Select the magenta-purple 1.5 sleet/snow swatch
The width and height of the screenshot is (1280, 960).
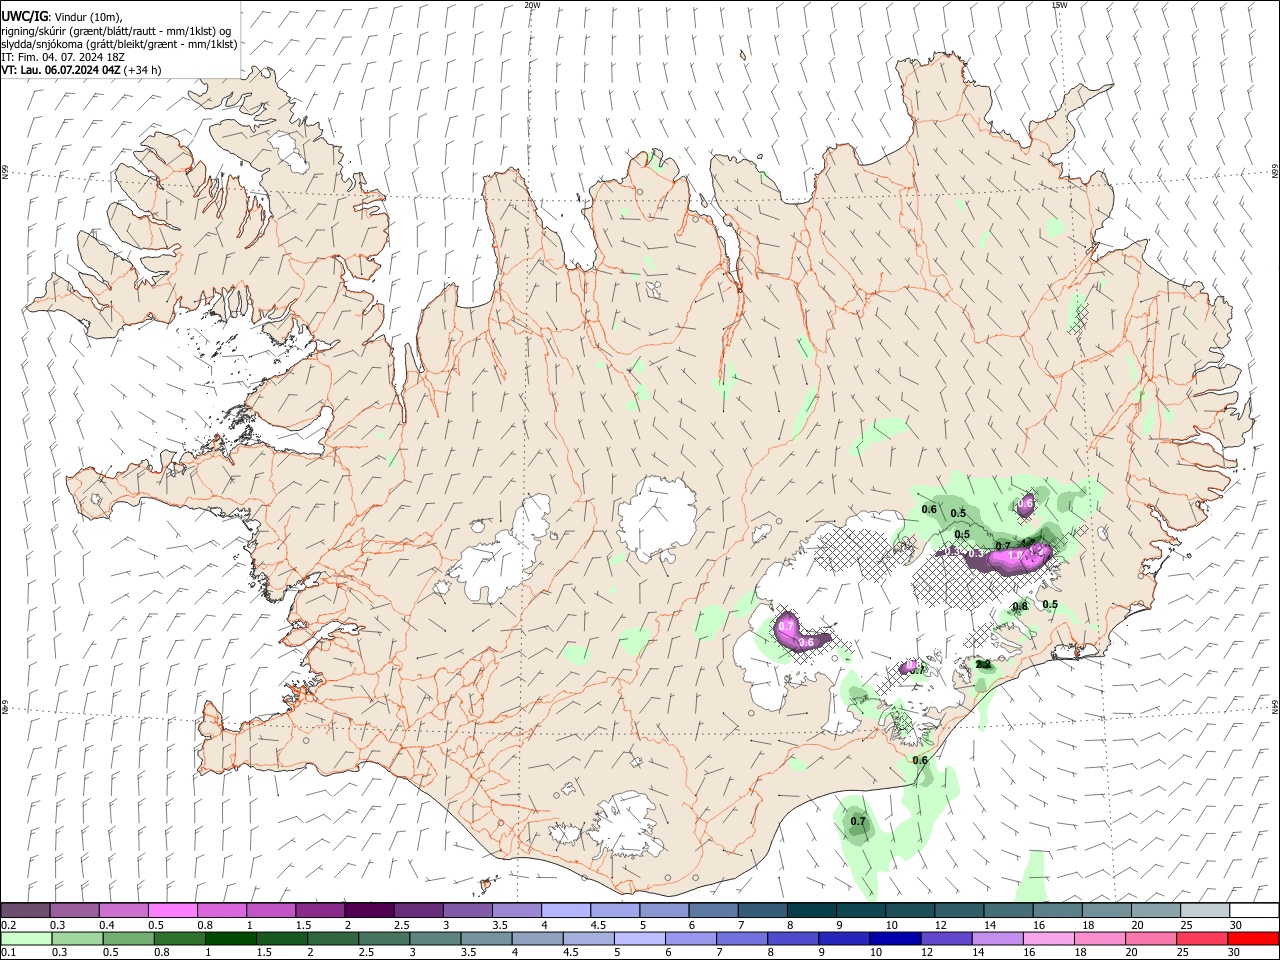319,910
